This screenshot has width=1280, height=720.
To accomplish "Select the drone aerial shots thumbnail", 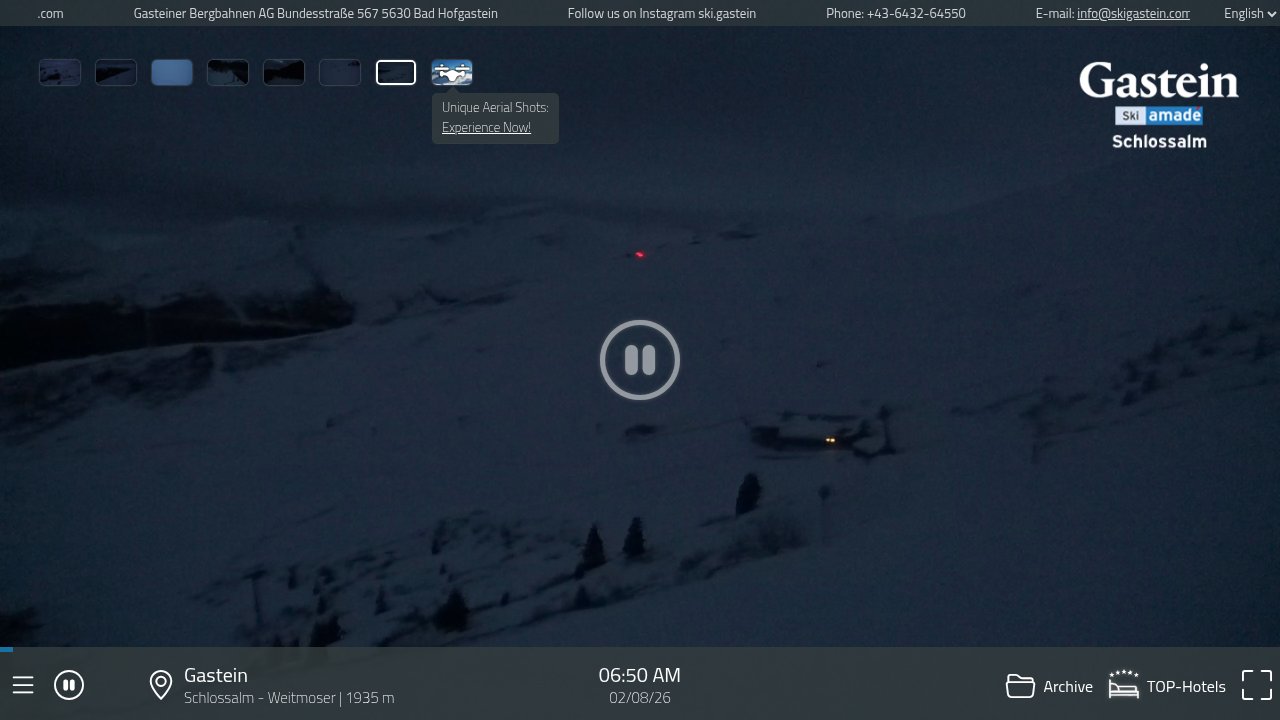I will [x=452, y=73].
